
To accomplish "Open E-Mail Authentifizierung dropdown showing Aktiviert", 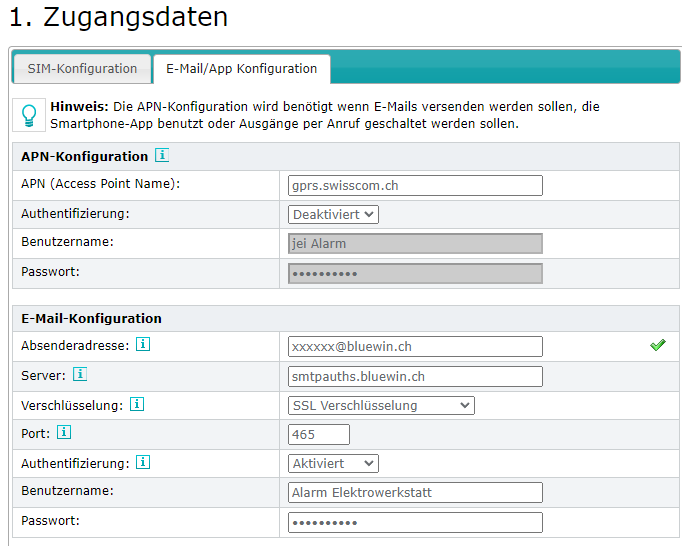I will pyautogui.click(x=333, y=463).
